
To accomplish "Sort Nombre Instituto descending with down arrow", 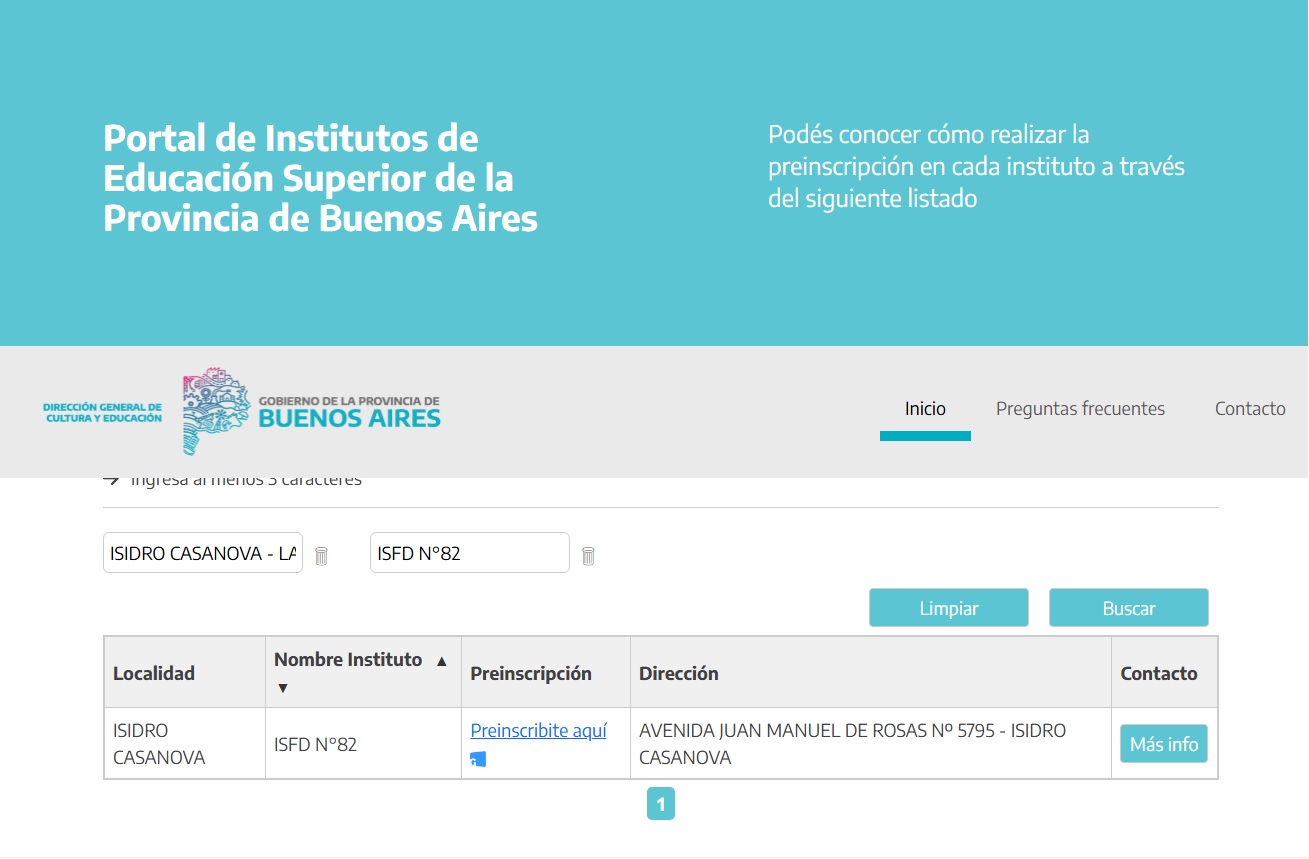I will point(283,688).
